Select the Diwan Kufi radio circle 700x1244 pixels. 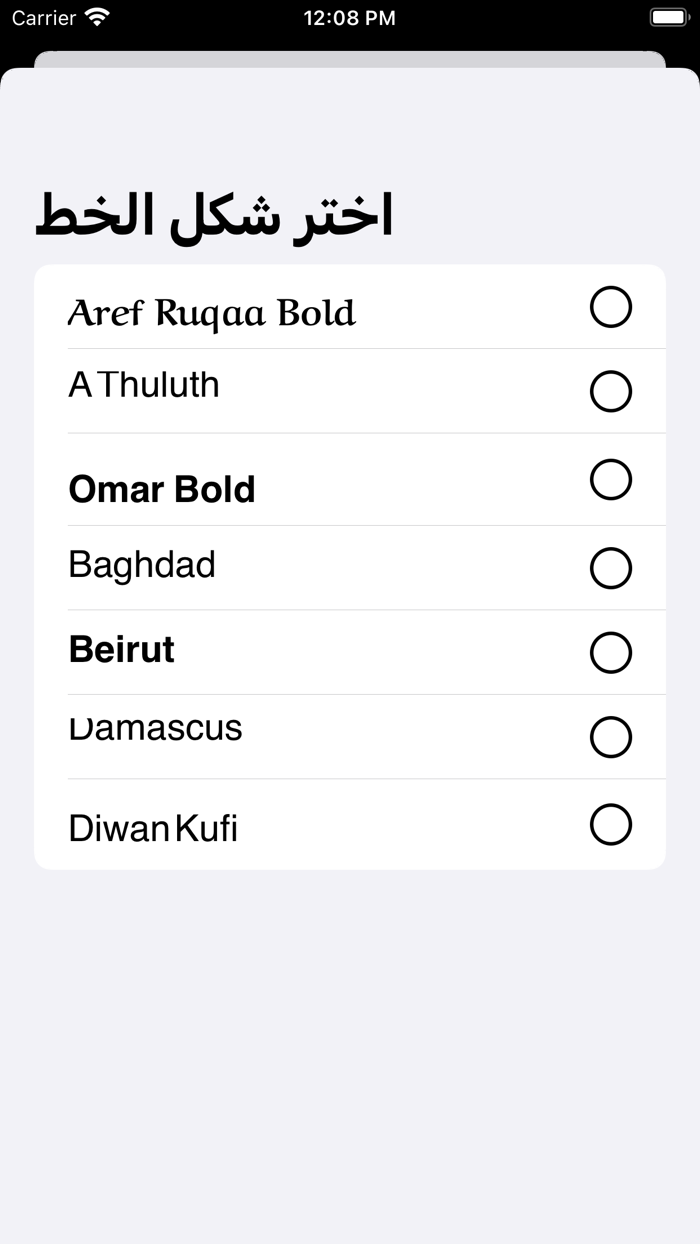[611, 825]
